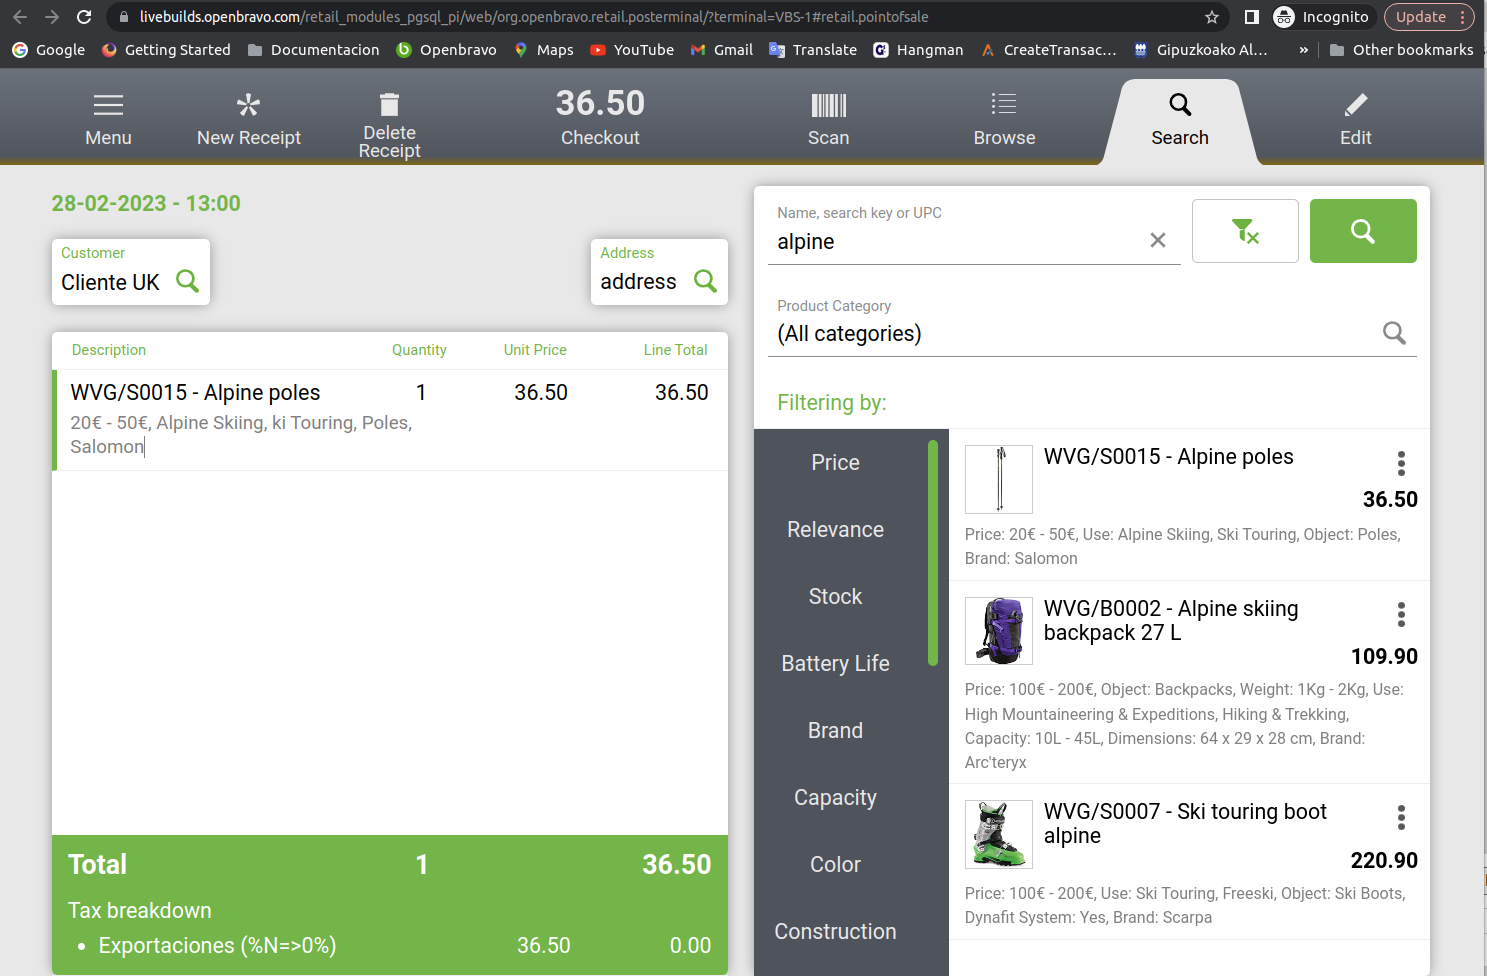Open the Translate bookmark
Viewport: 1487px width, 976px height.
tap(813, 50)
